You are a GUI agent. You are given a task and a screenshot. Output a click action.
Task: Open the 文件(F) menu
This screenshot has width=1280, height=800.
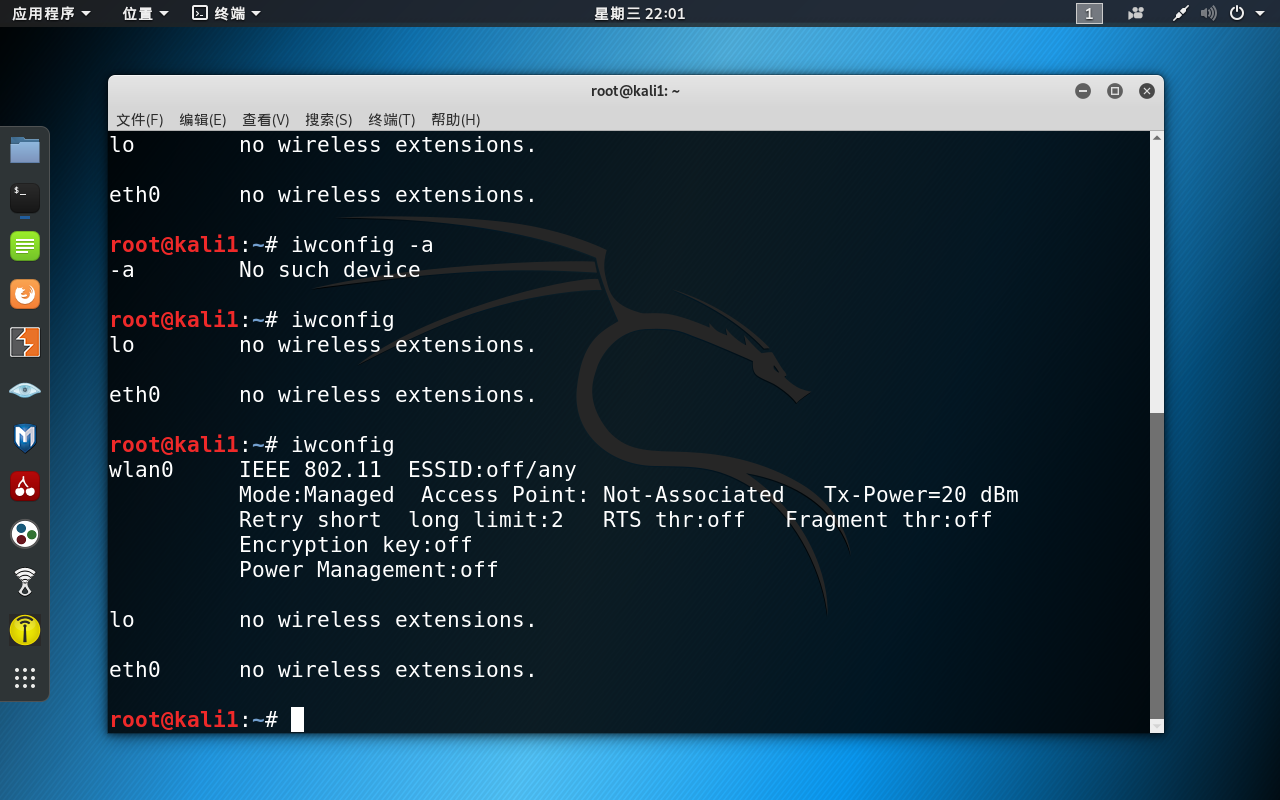[139, 119]
